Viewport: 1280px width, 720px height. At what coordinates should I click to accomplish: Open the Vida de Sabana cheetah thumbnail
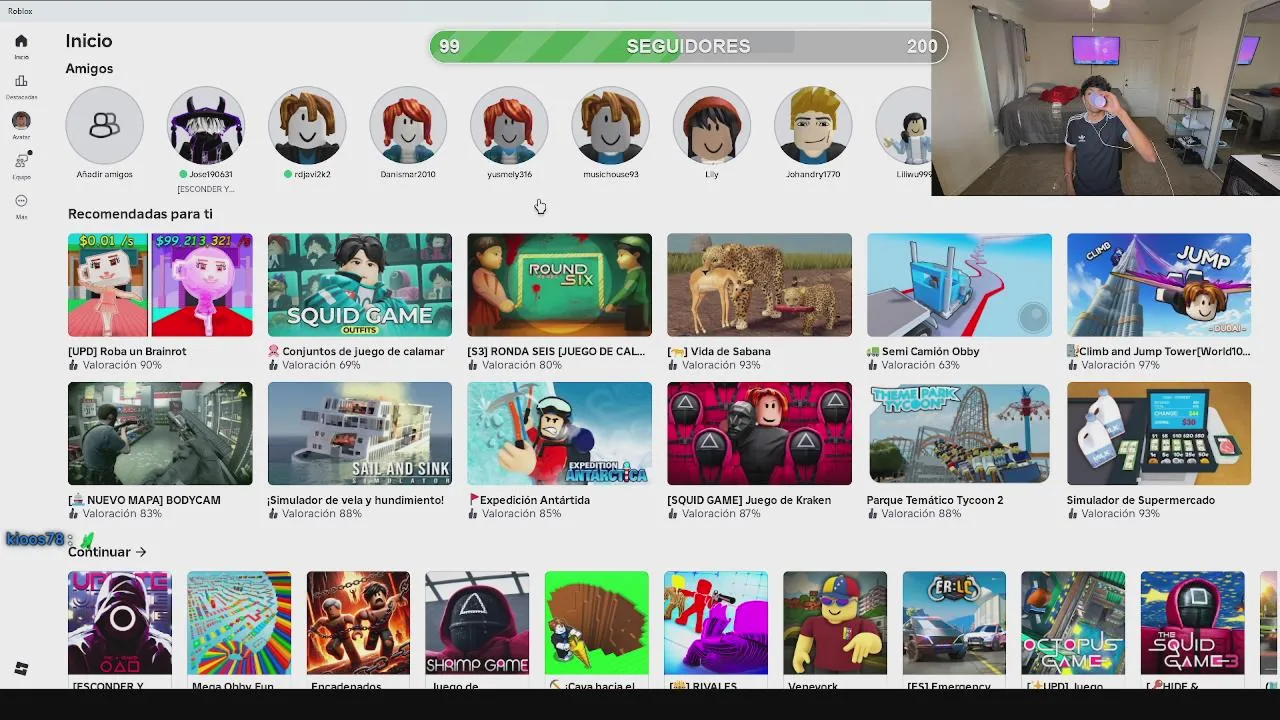click(x=759, y=285)
